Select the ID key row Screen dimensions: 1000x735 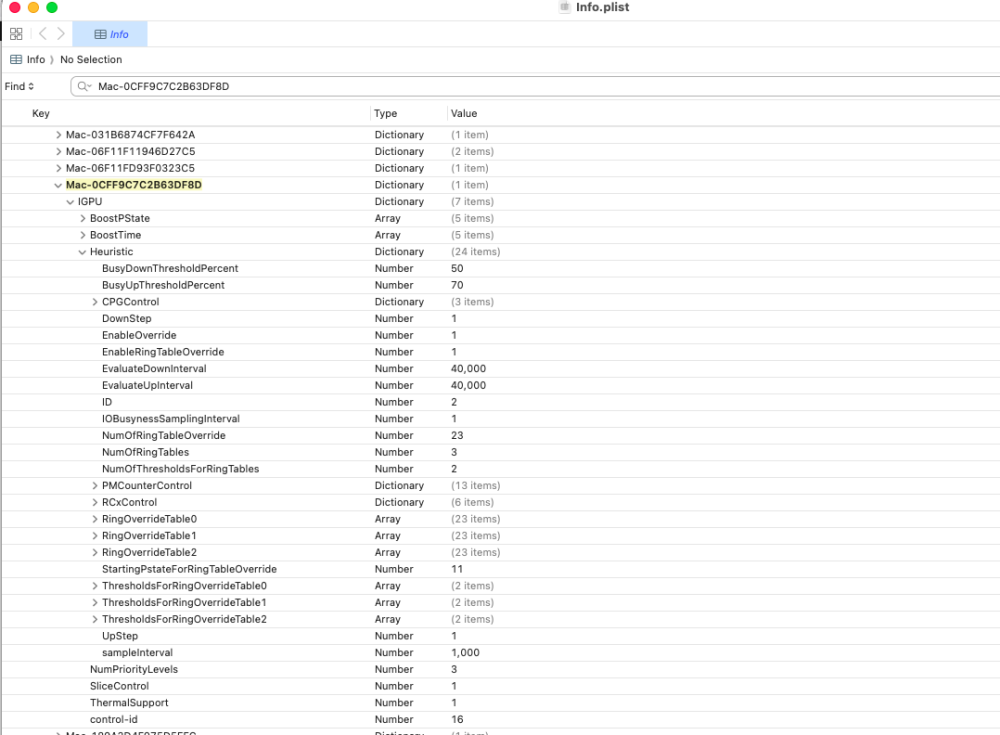coord(500,402)
